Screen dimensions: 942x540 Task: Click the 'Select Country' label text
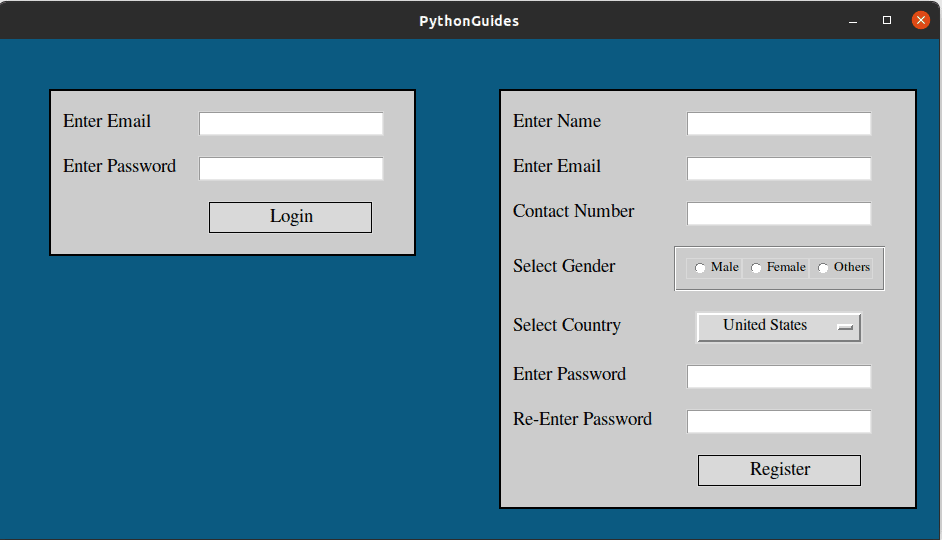tap(566, 325)
